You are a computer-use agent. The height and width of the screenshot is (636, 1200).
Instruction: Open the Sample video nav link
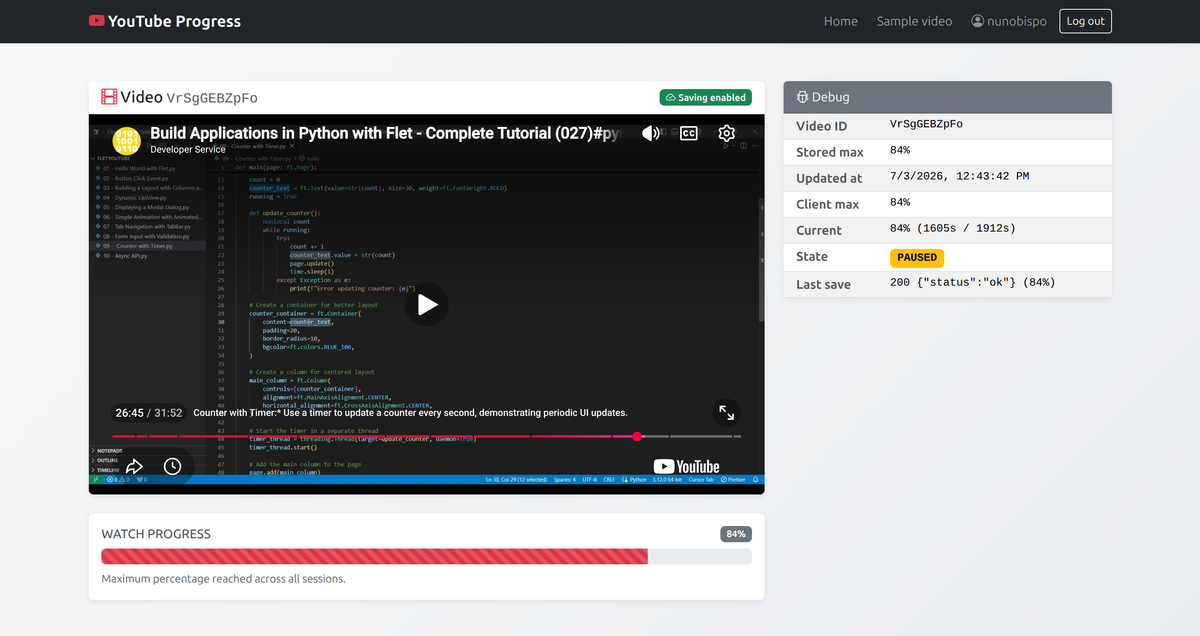point(914,21)
